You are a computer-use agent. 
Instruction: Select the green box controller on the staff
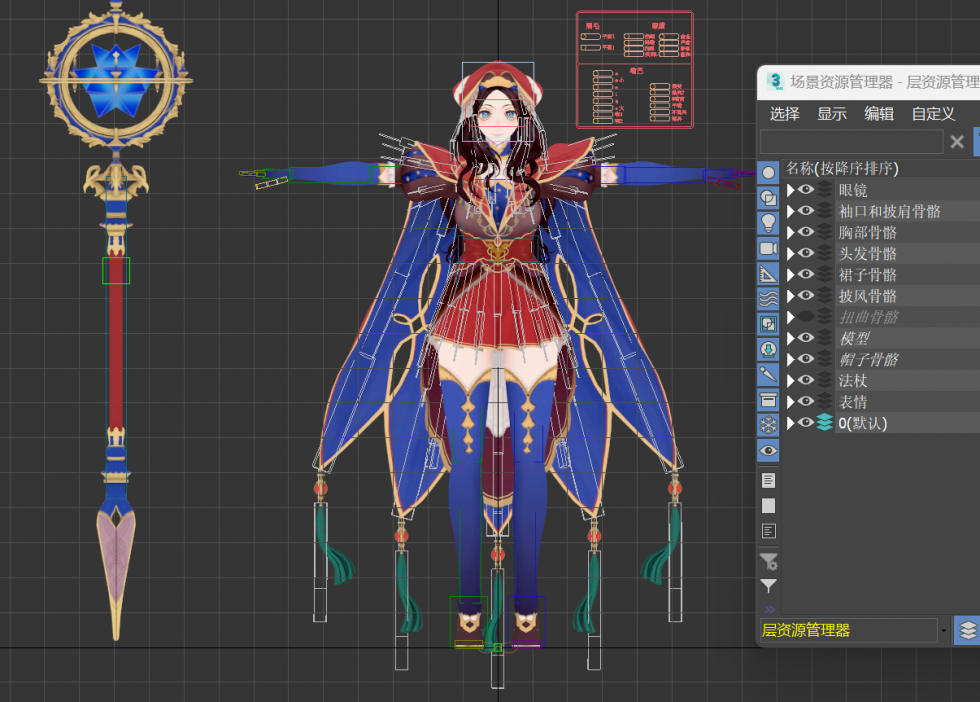click(x=116, y=271)
